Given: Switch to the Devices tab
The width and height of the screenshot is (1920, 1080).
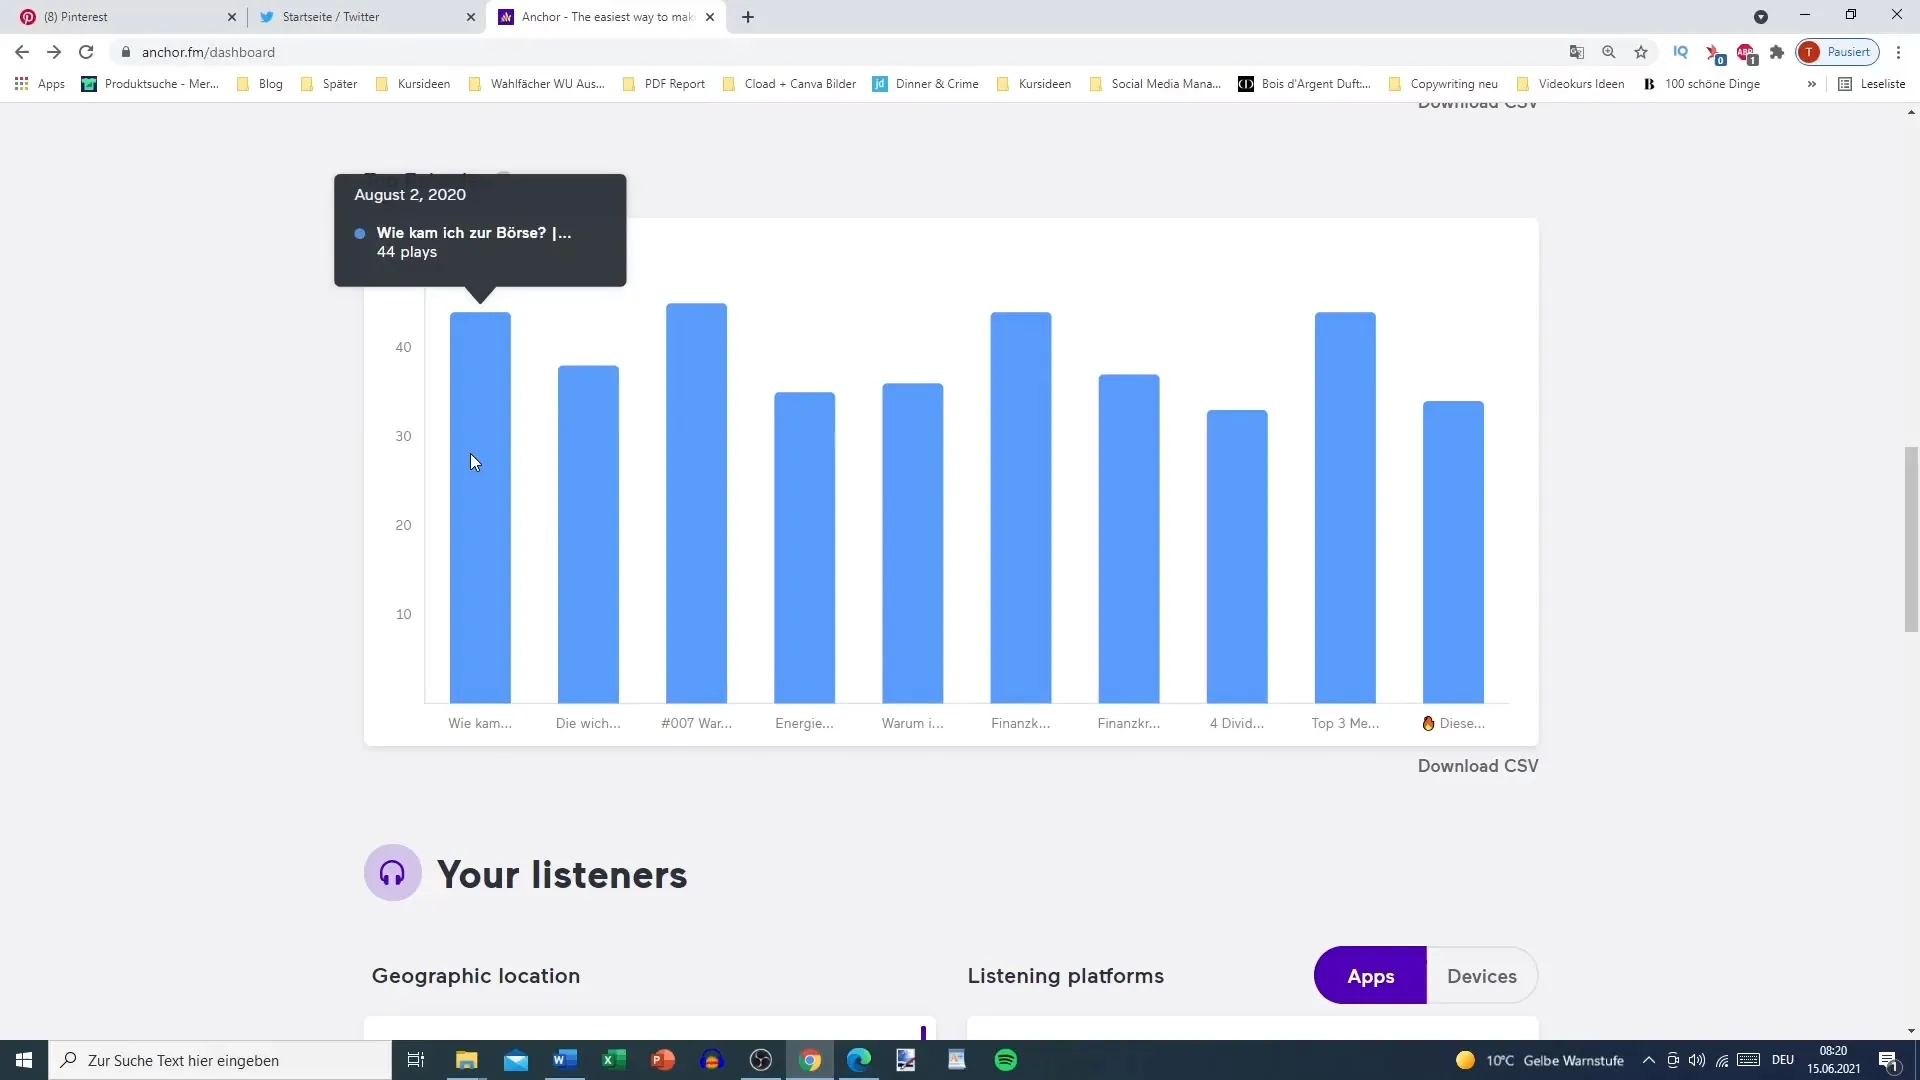Looking at the screenshot, I should click(x=1481, y=976).
